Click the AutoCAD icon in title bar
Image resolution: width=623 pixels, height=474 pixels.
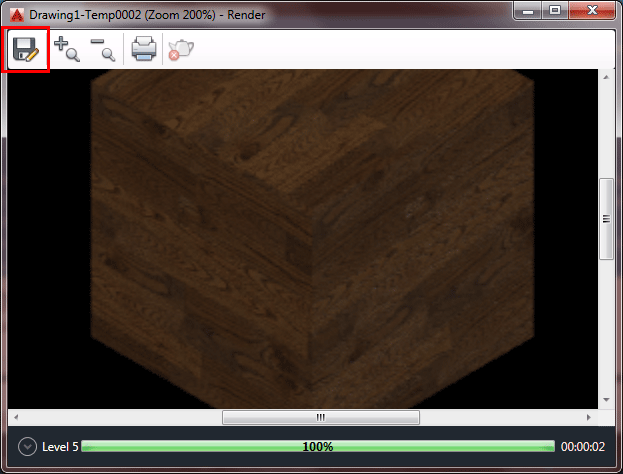(17, 15)
